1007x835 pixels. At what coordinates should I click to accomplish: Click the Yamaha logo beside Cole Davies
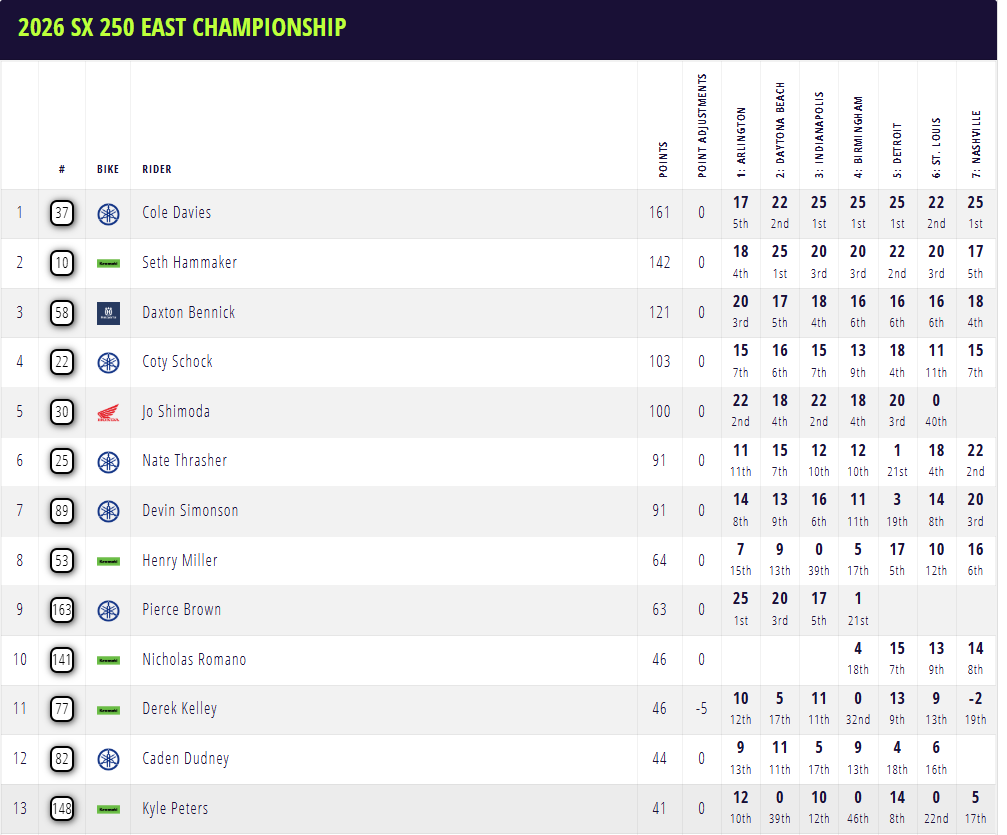point(108,213)
